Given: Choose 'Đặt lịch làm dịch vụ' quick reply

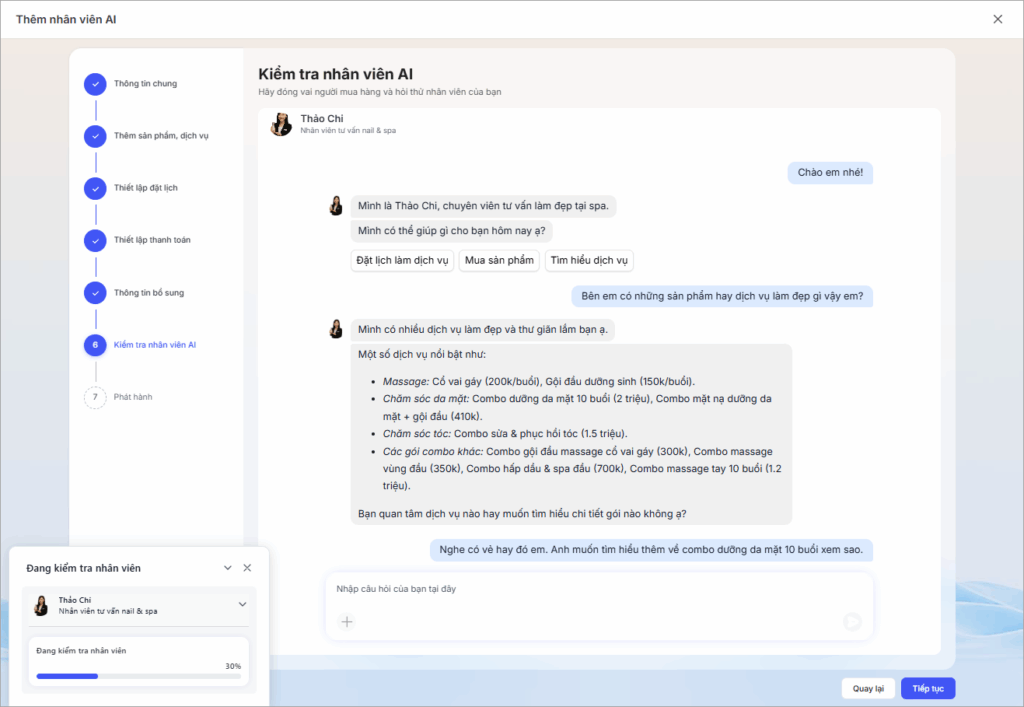Looking at the screenshot, I should 402,261.
